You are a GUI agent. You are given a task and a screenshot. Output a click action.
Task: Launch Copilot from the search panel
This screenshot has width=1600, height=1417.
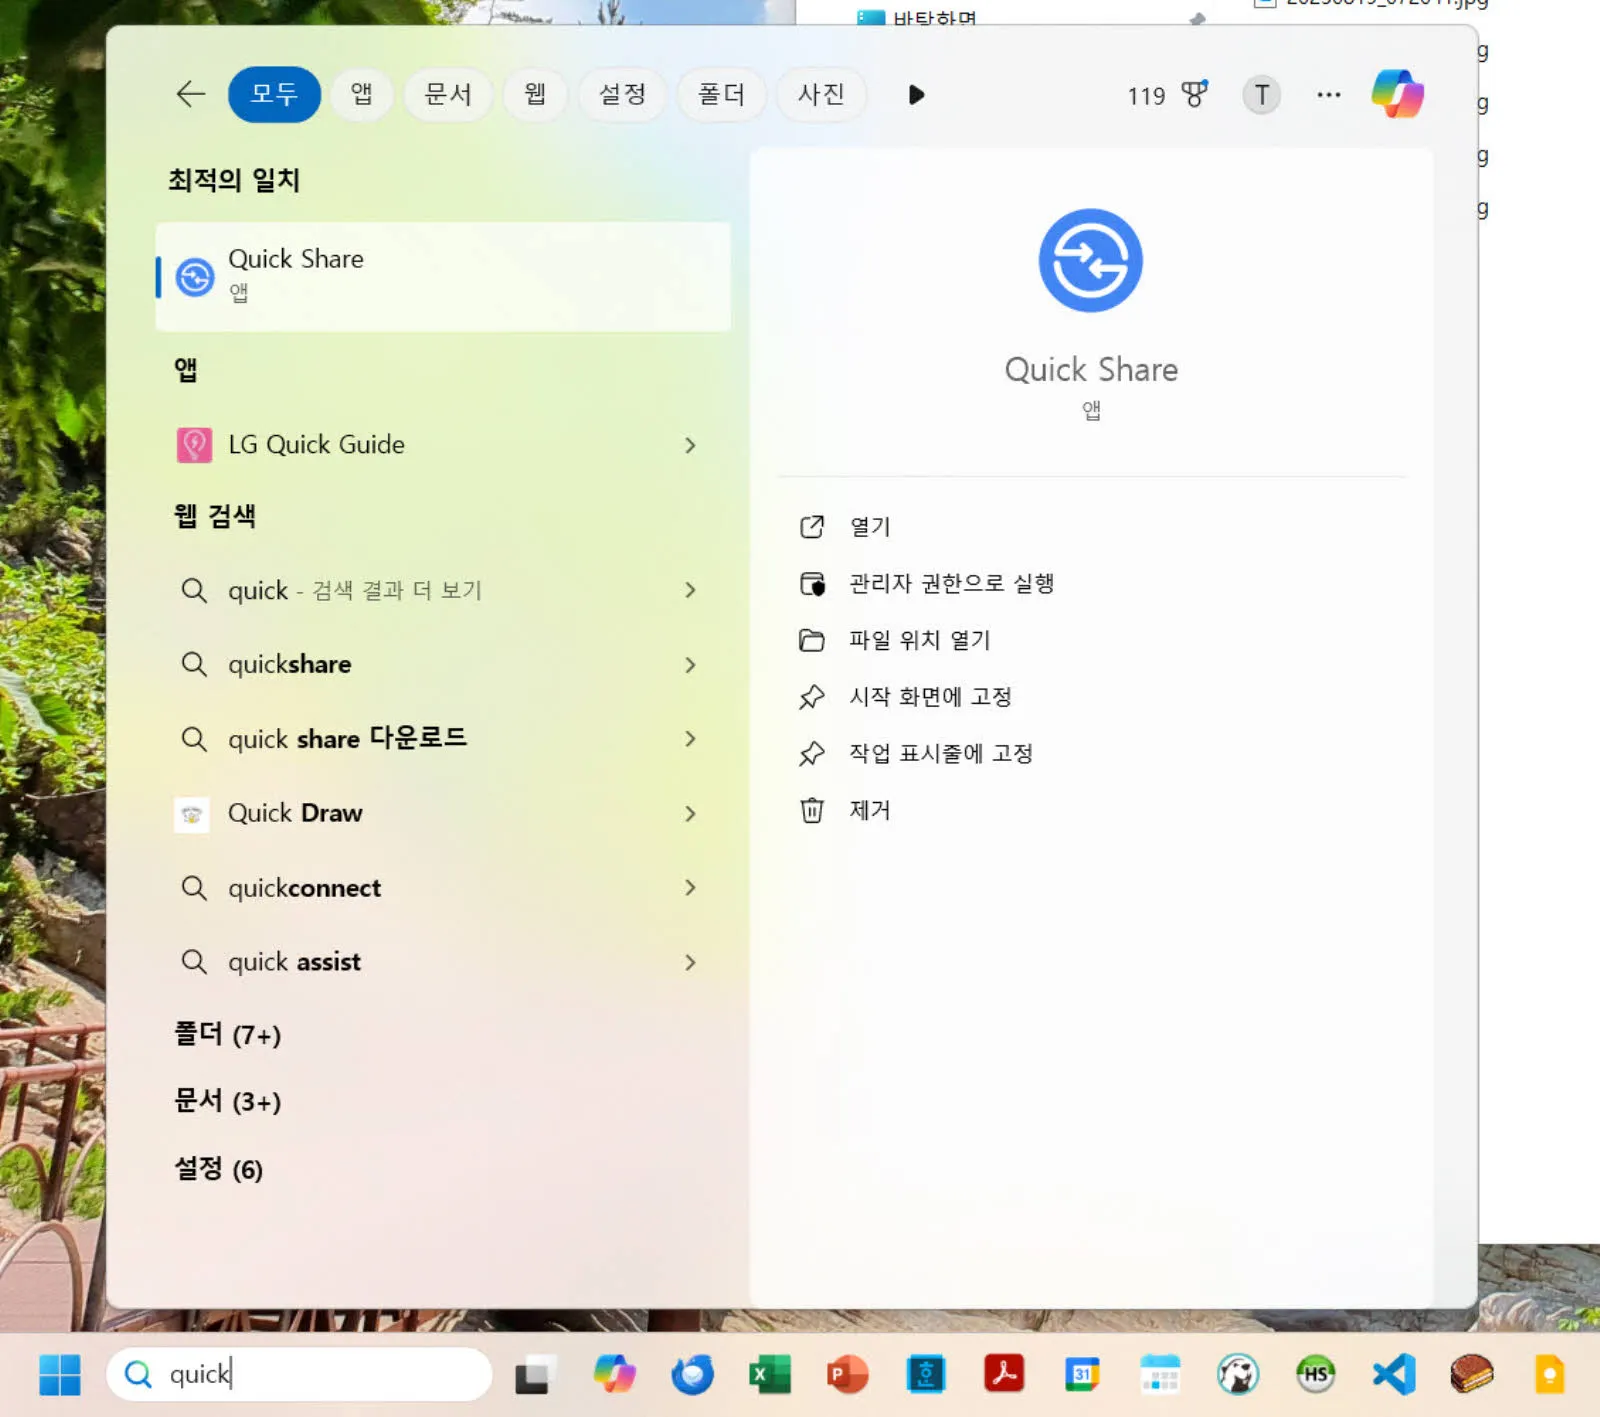1397,94
